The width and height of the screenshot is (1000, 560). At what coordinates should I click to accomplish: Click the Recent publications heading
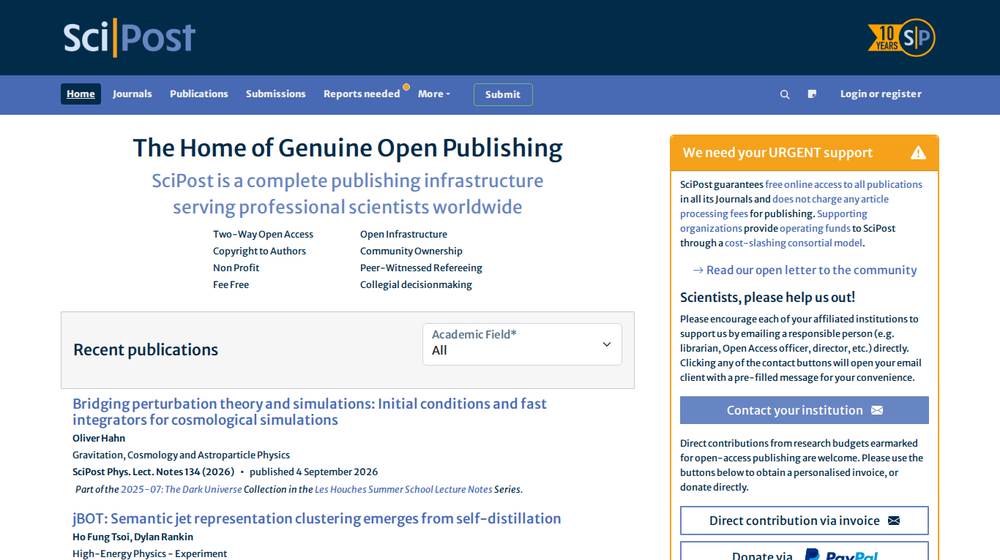pos(145,350)
